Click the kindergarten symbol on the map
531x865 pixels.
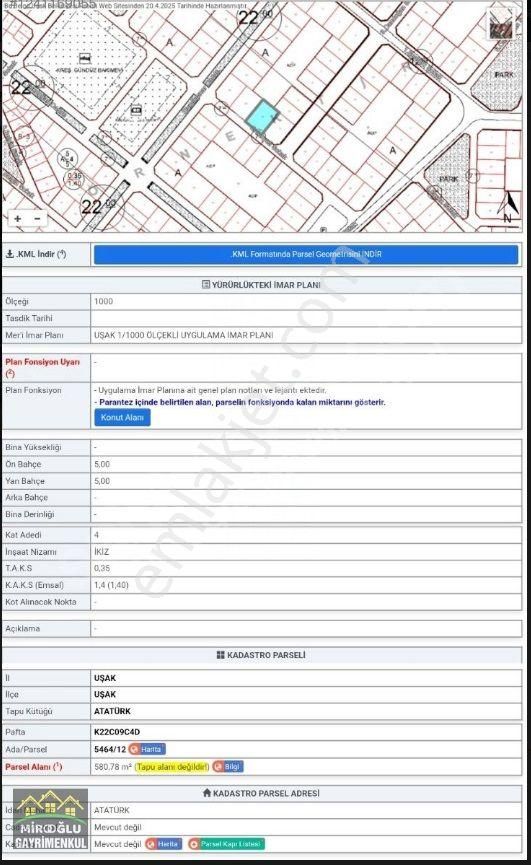click(84, 58)
